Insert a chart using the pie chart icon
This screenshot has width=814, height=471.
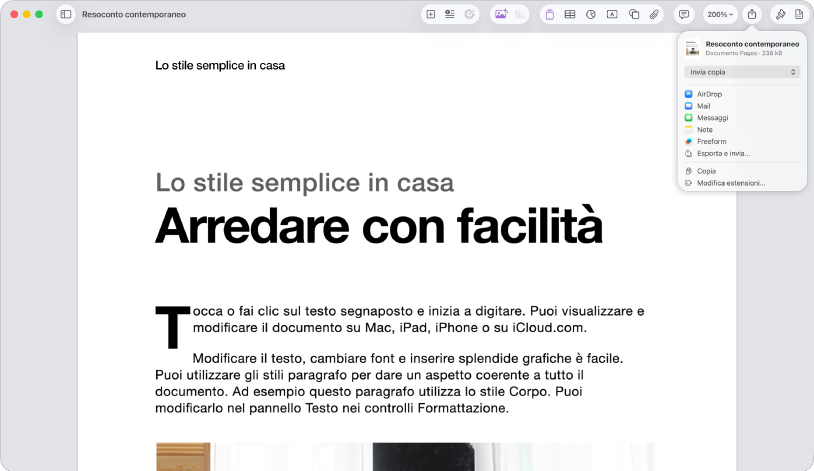[x=591, y=15]
